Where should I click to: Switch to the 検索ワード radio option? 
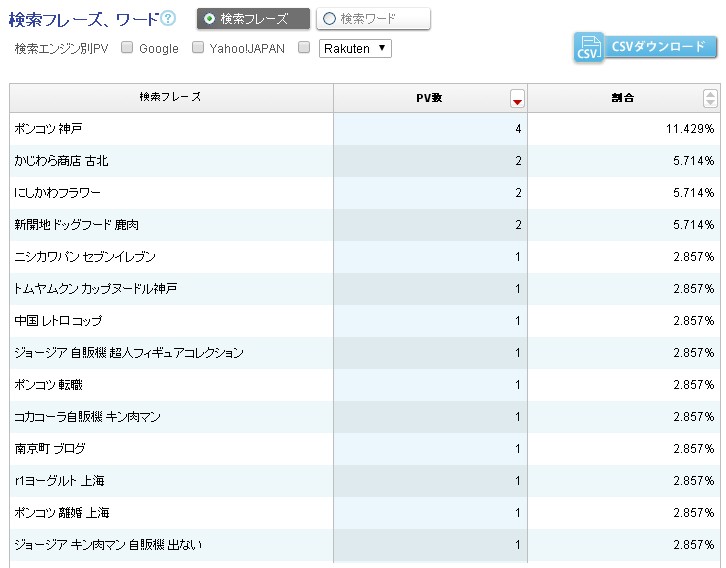point(329,18)
